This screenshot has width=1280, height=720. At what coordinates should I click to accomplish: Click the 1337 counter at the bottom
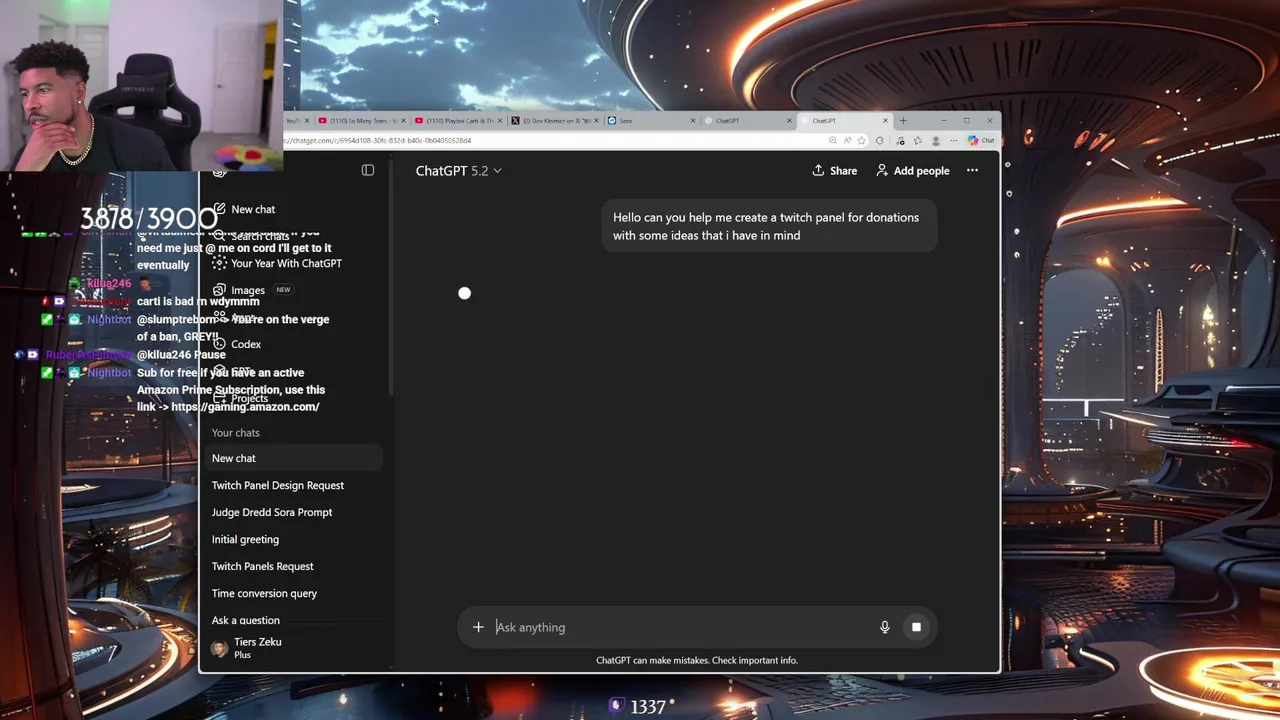tap(640, 707)
